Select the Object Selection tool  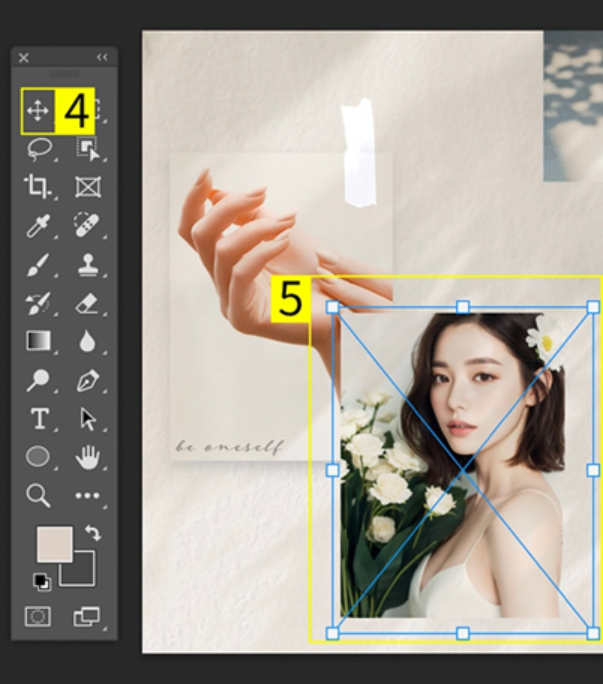tap(88, 149)
